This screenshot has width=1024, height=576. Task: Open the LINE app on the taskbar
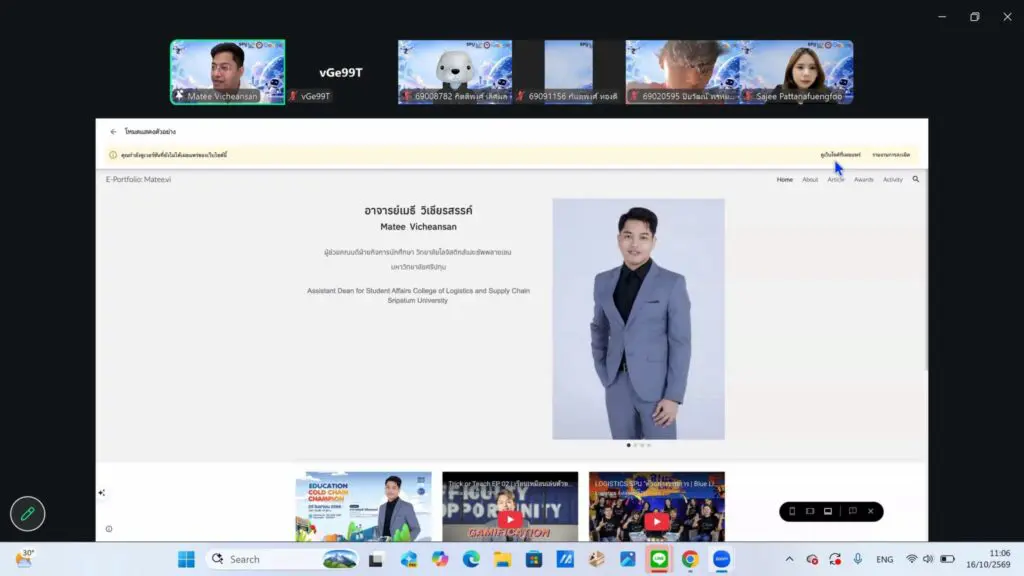659,559
